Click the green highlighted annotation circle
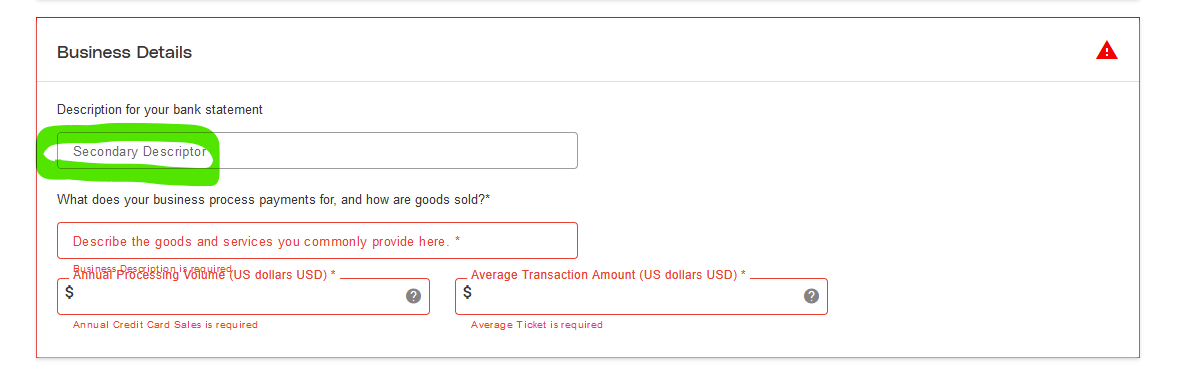Image resolution: width=1183 pixels, height=372 pixels. coord(129,155)
